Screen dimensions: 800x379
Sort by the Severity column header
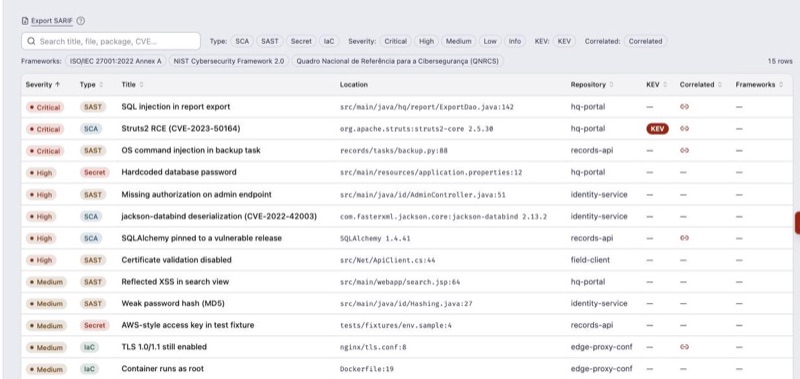(43, 85)
